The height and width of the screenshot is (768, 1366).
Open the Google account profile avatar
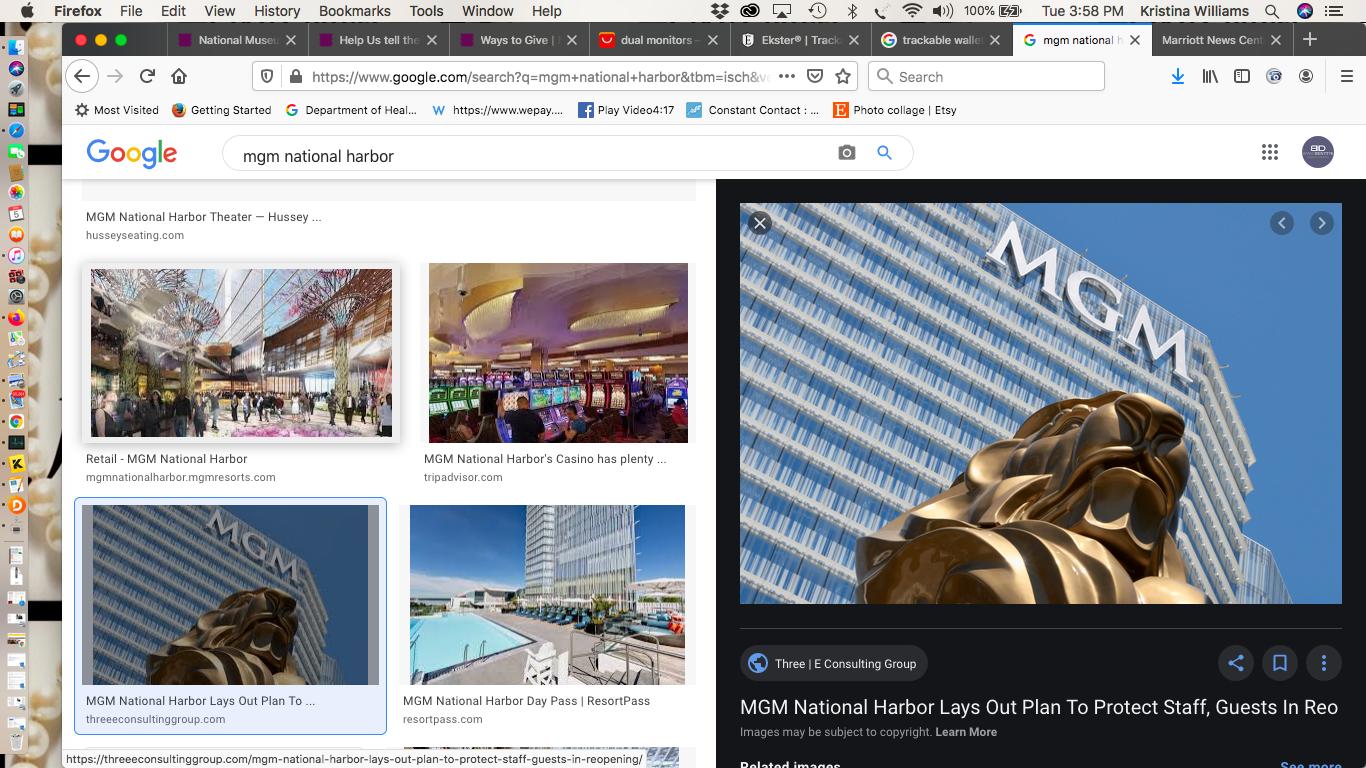coord(1318,152)
